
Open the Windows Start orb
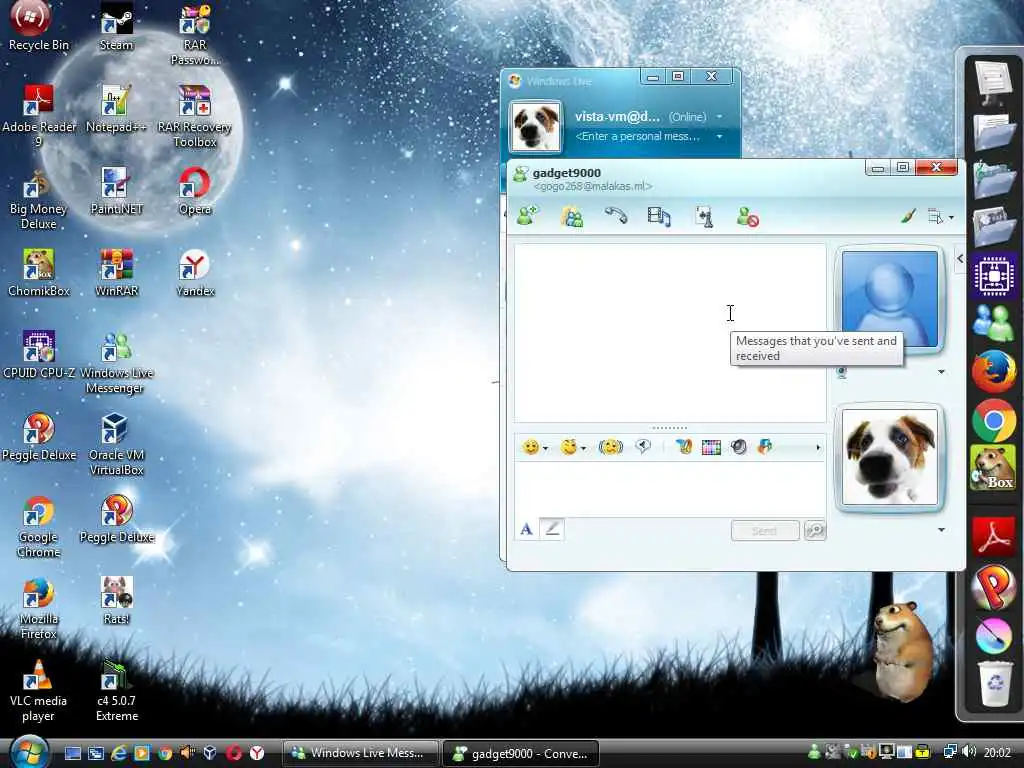[28, 752]
